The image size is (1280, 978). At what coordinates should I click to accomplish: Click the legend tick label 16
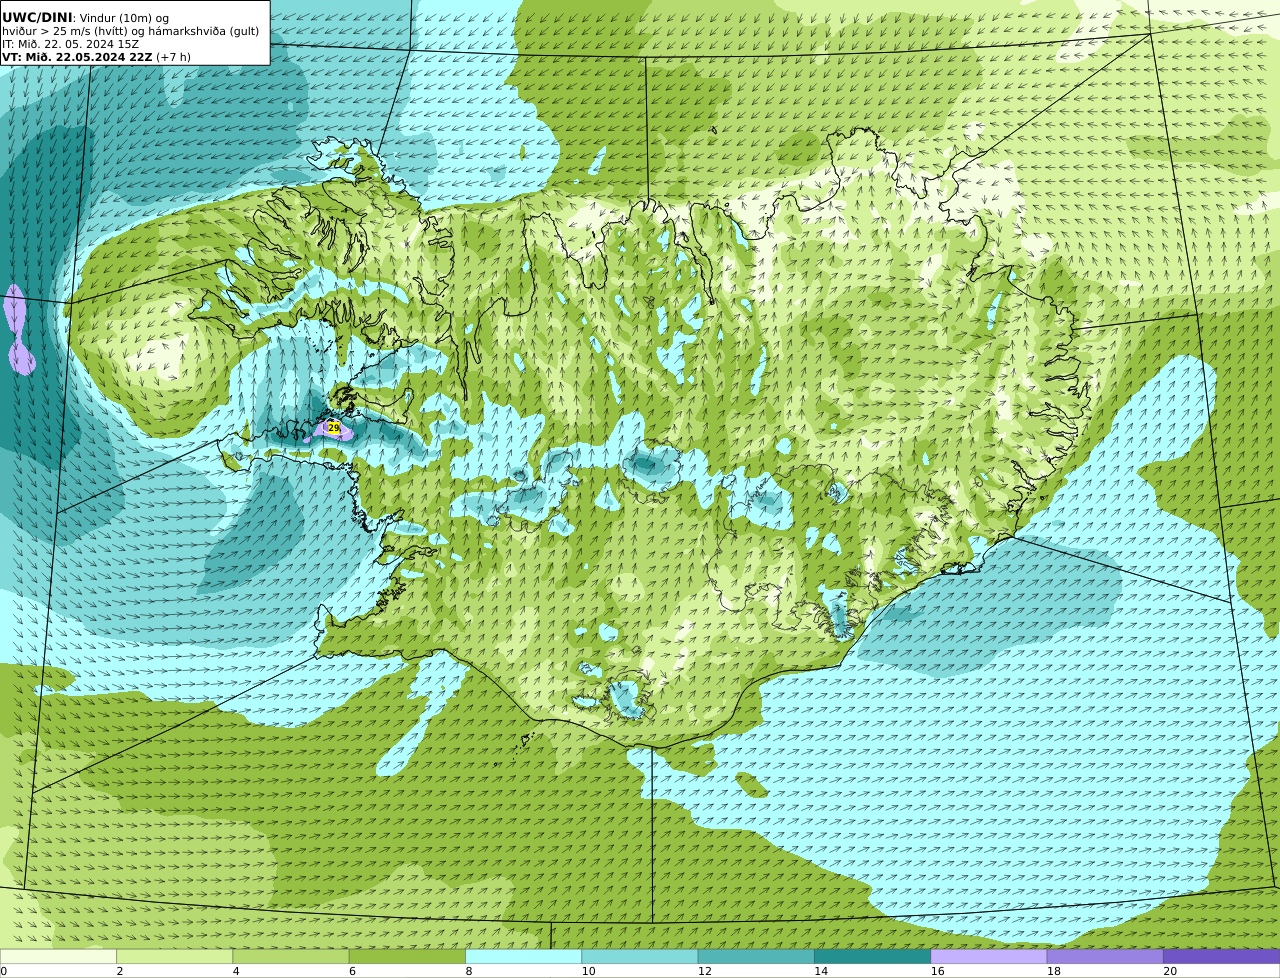[938, 971]
